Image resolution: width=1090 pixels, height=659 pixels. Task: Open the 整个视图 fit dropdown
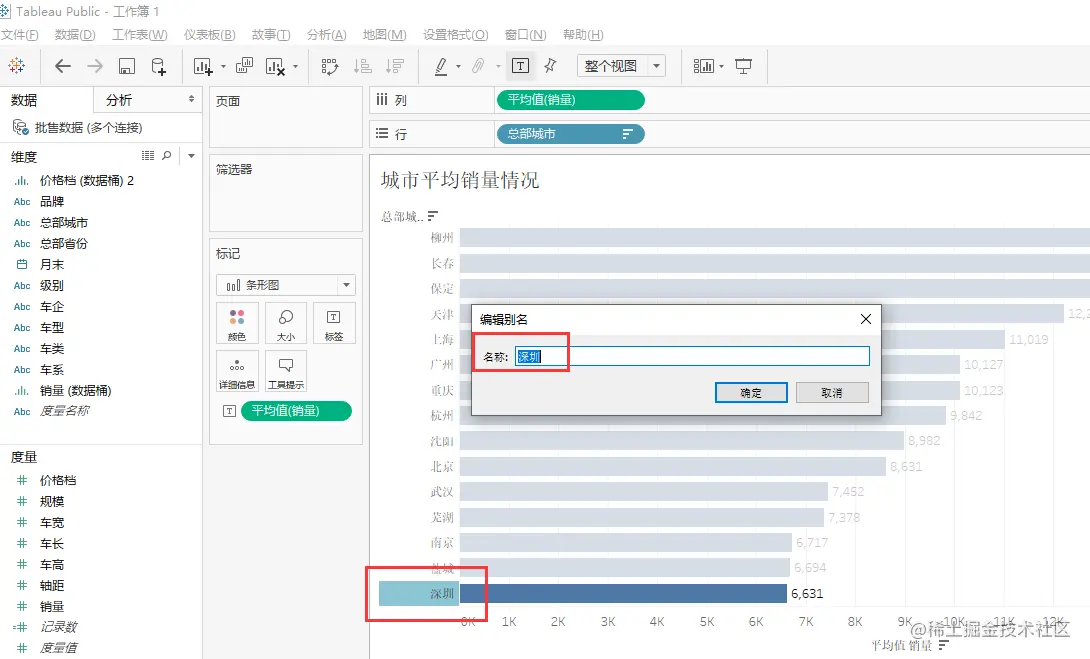coord(656,66)
